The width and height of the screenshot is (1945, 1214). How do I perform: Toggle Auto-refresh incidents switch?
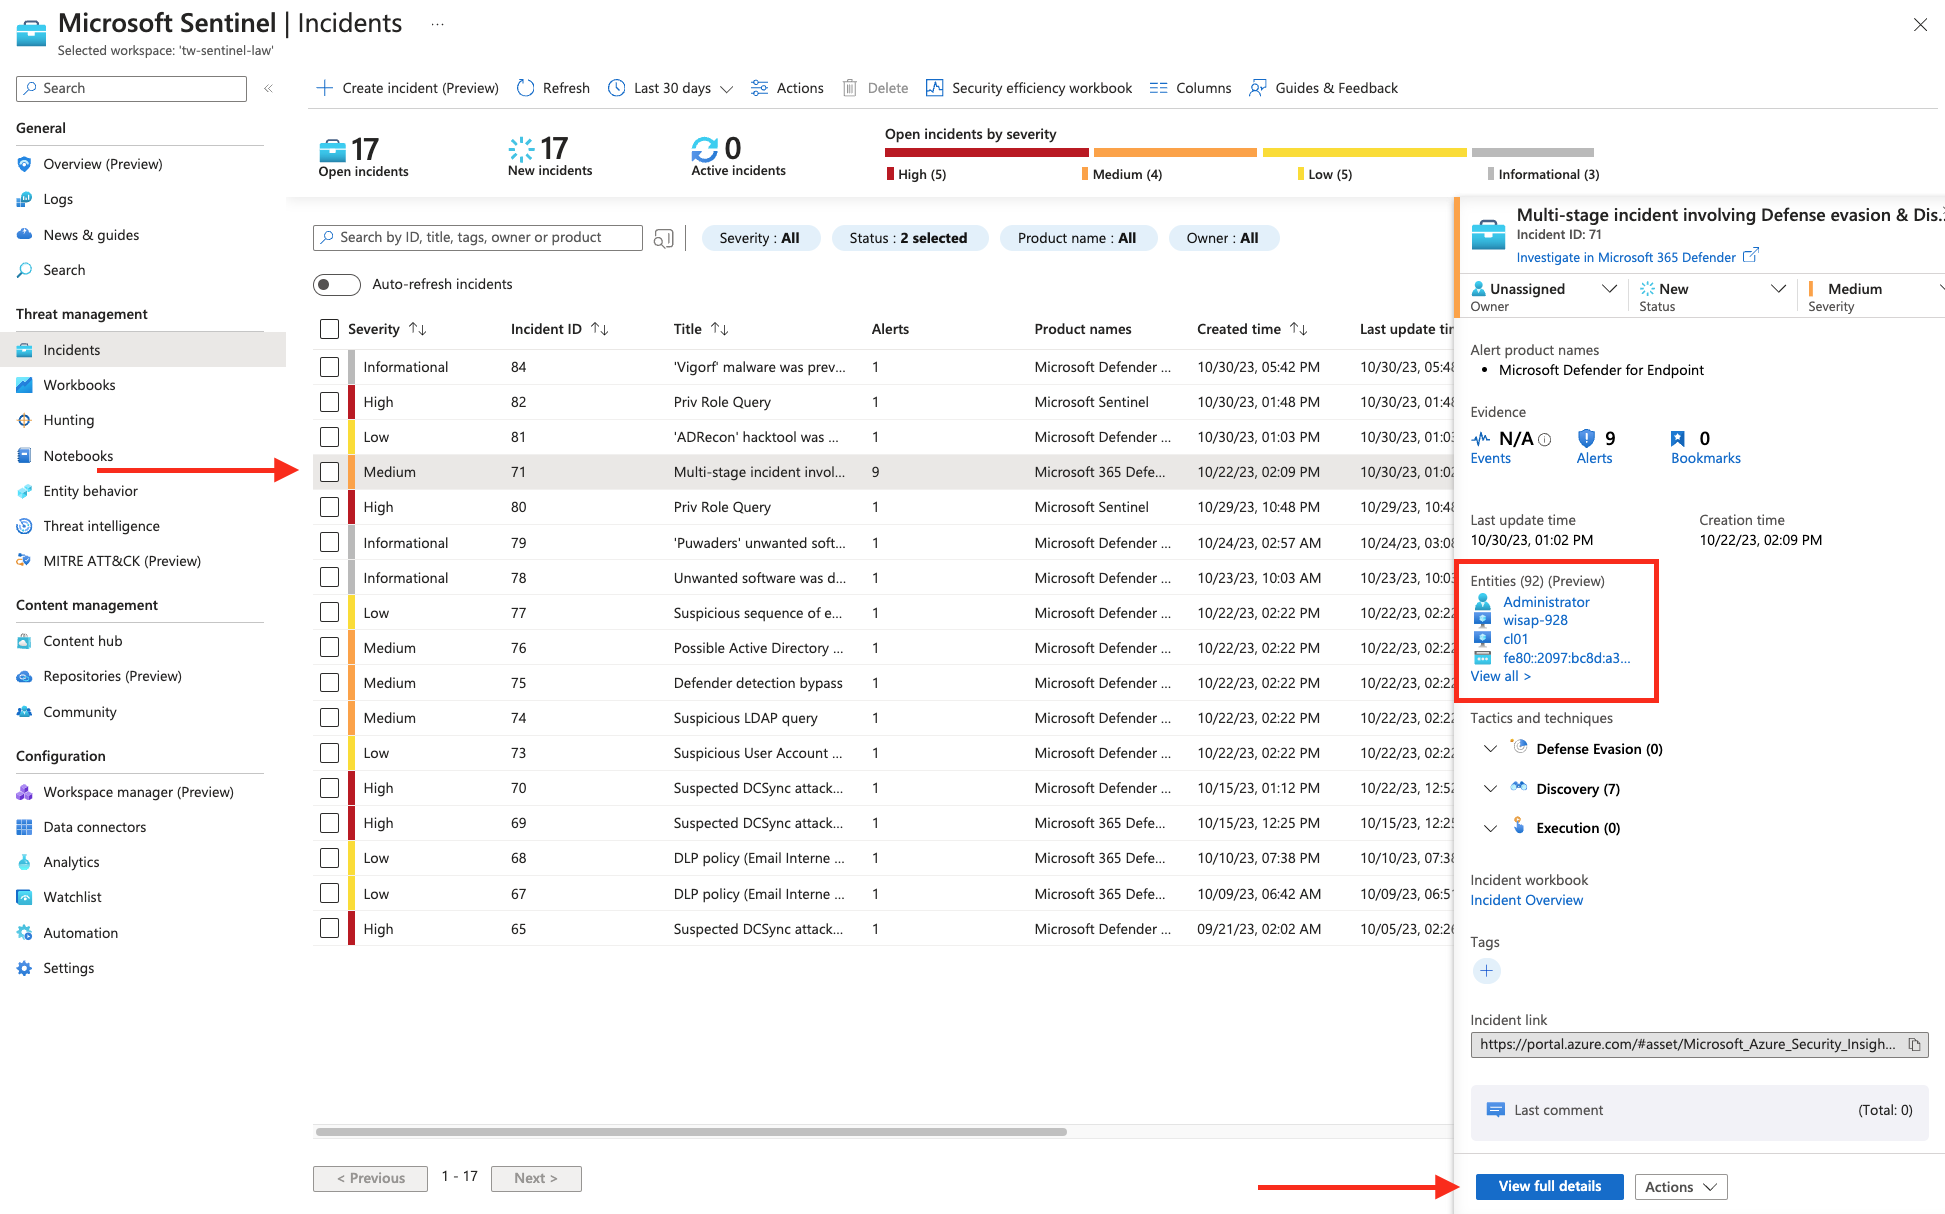(336, 285)
